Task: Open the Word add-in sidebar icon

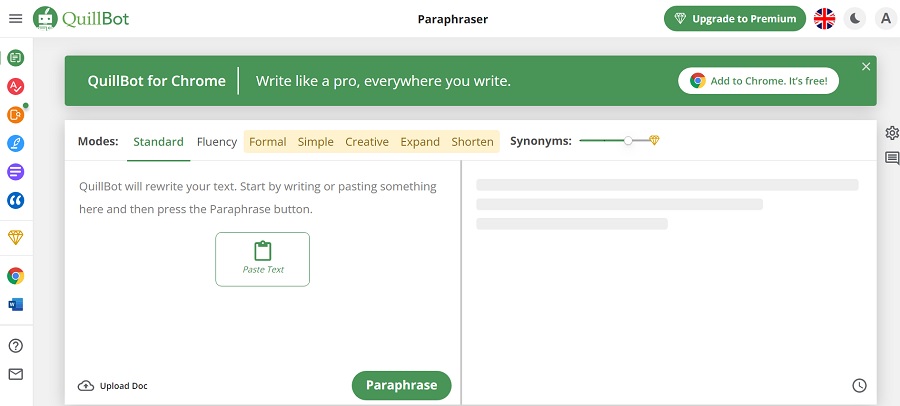Action: 15,304
